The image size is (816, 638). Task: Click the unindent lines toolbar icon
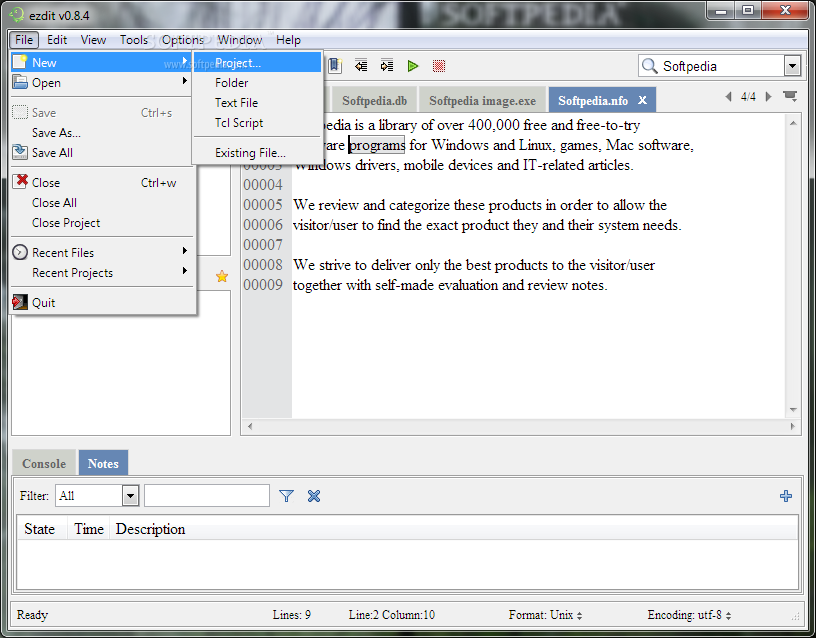[361, 66]
